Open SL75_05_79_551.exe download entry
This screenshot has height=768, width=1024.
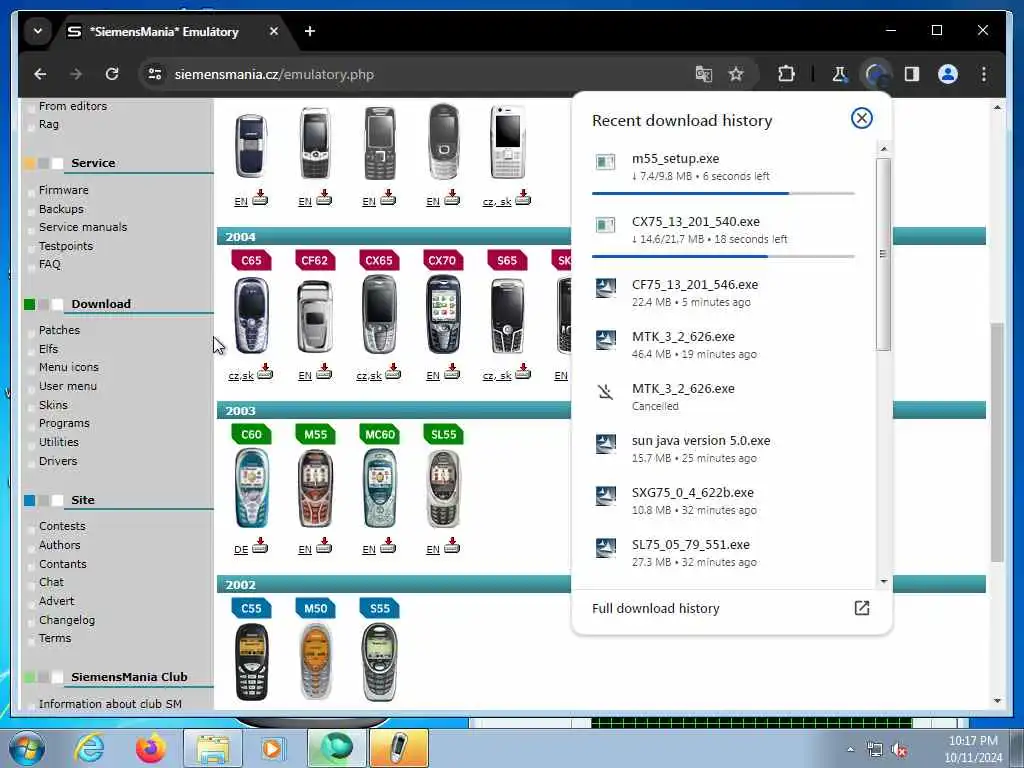click(723, 553)
